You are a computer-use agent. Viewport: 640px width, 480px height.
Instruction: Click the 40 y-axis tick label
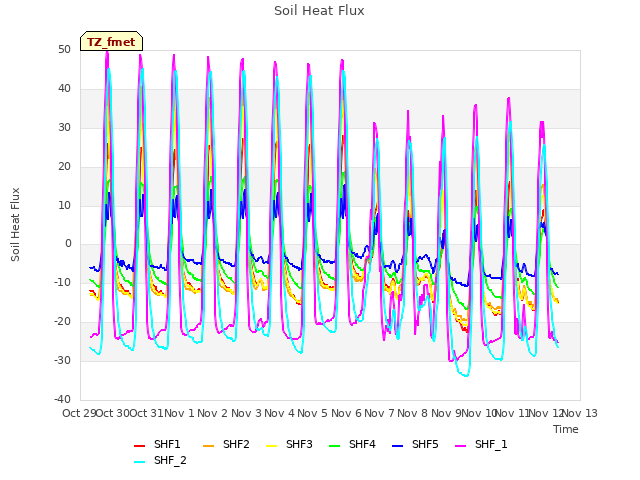(x=64, y=89)
